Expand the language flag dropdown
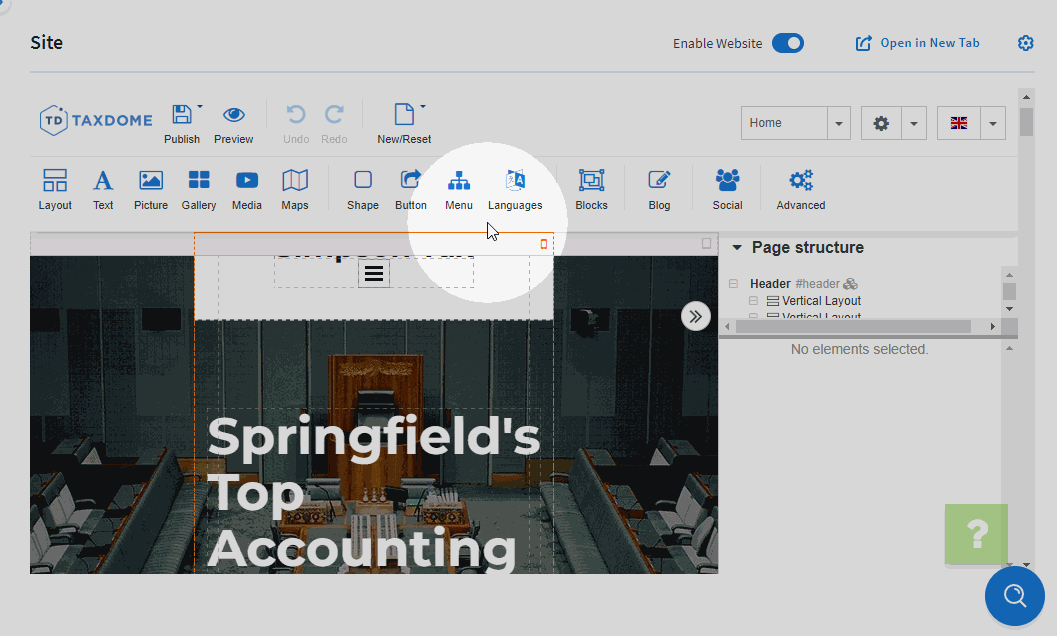Screen dimensions: 1057x636 [x=992, y=123]
